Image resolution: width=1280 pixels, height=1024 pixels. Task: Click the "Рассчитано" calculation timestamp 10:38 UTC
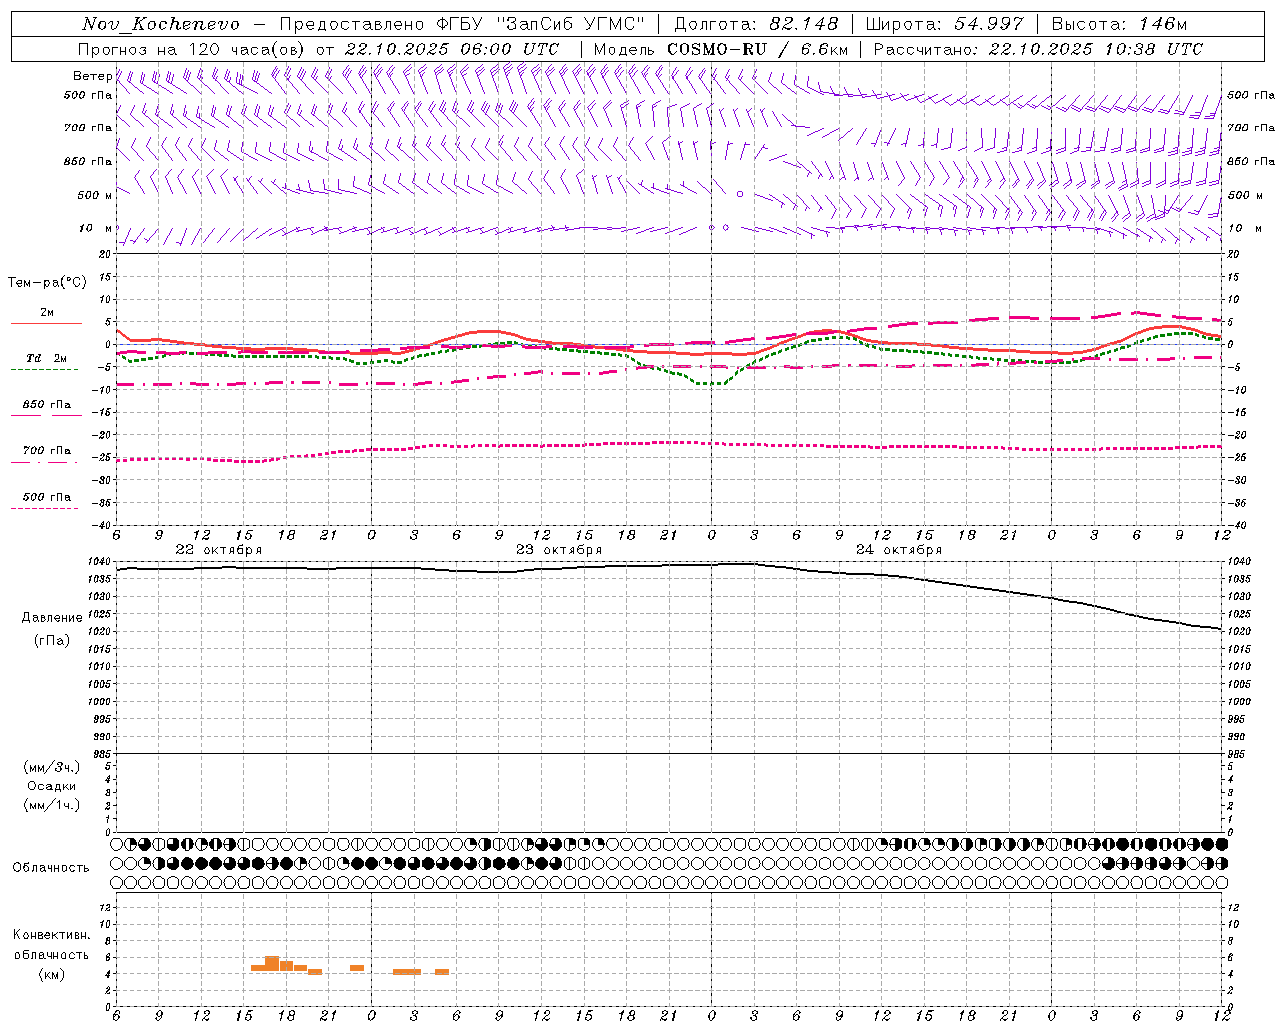click(x=1154, y=49)
